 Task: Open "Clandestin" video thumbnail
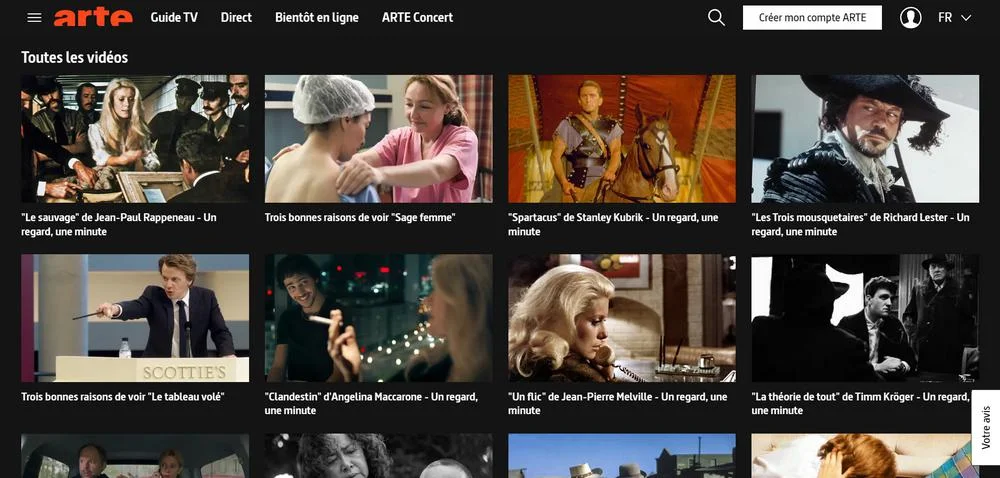click(x=378, y=318)
